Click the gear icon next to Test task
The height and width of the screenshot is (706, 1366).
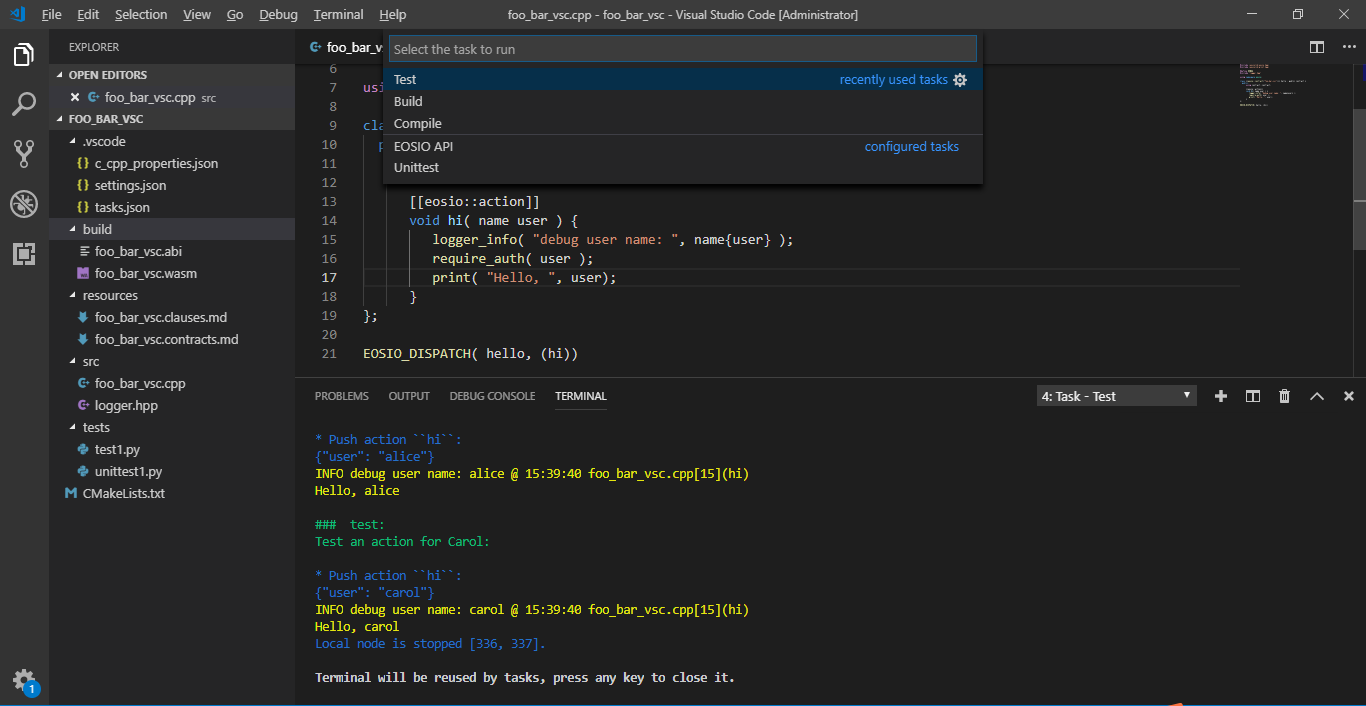[960, 80]
